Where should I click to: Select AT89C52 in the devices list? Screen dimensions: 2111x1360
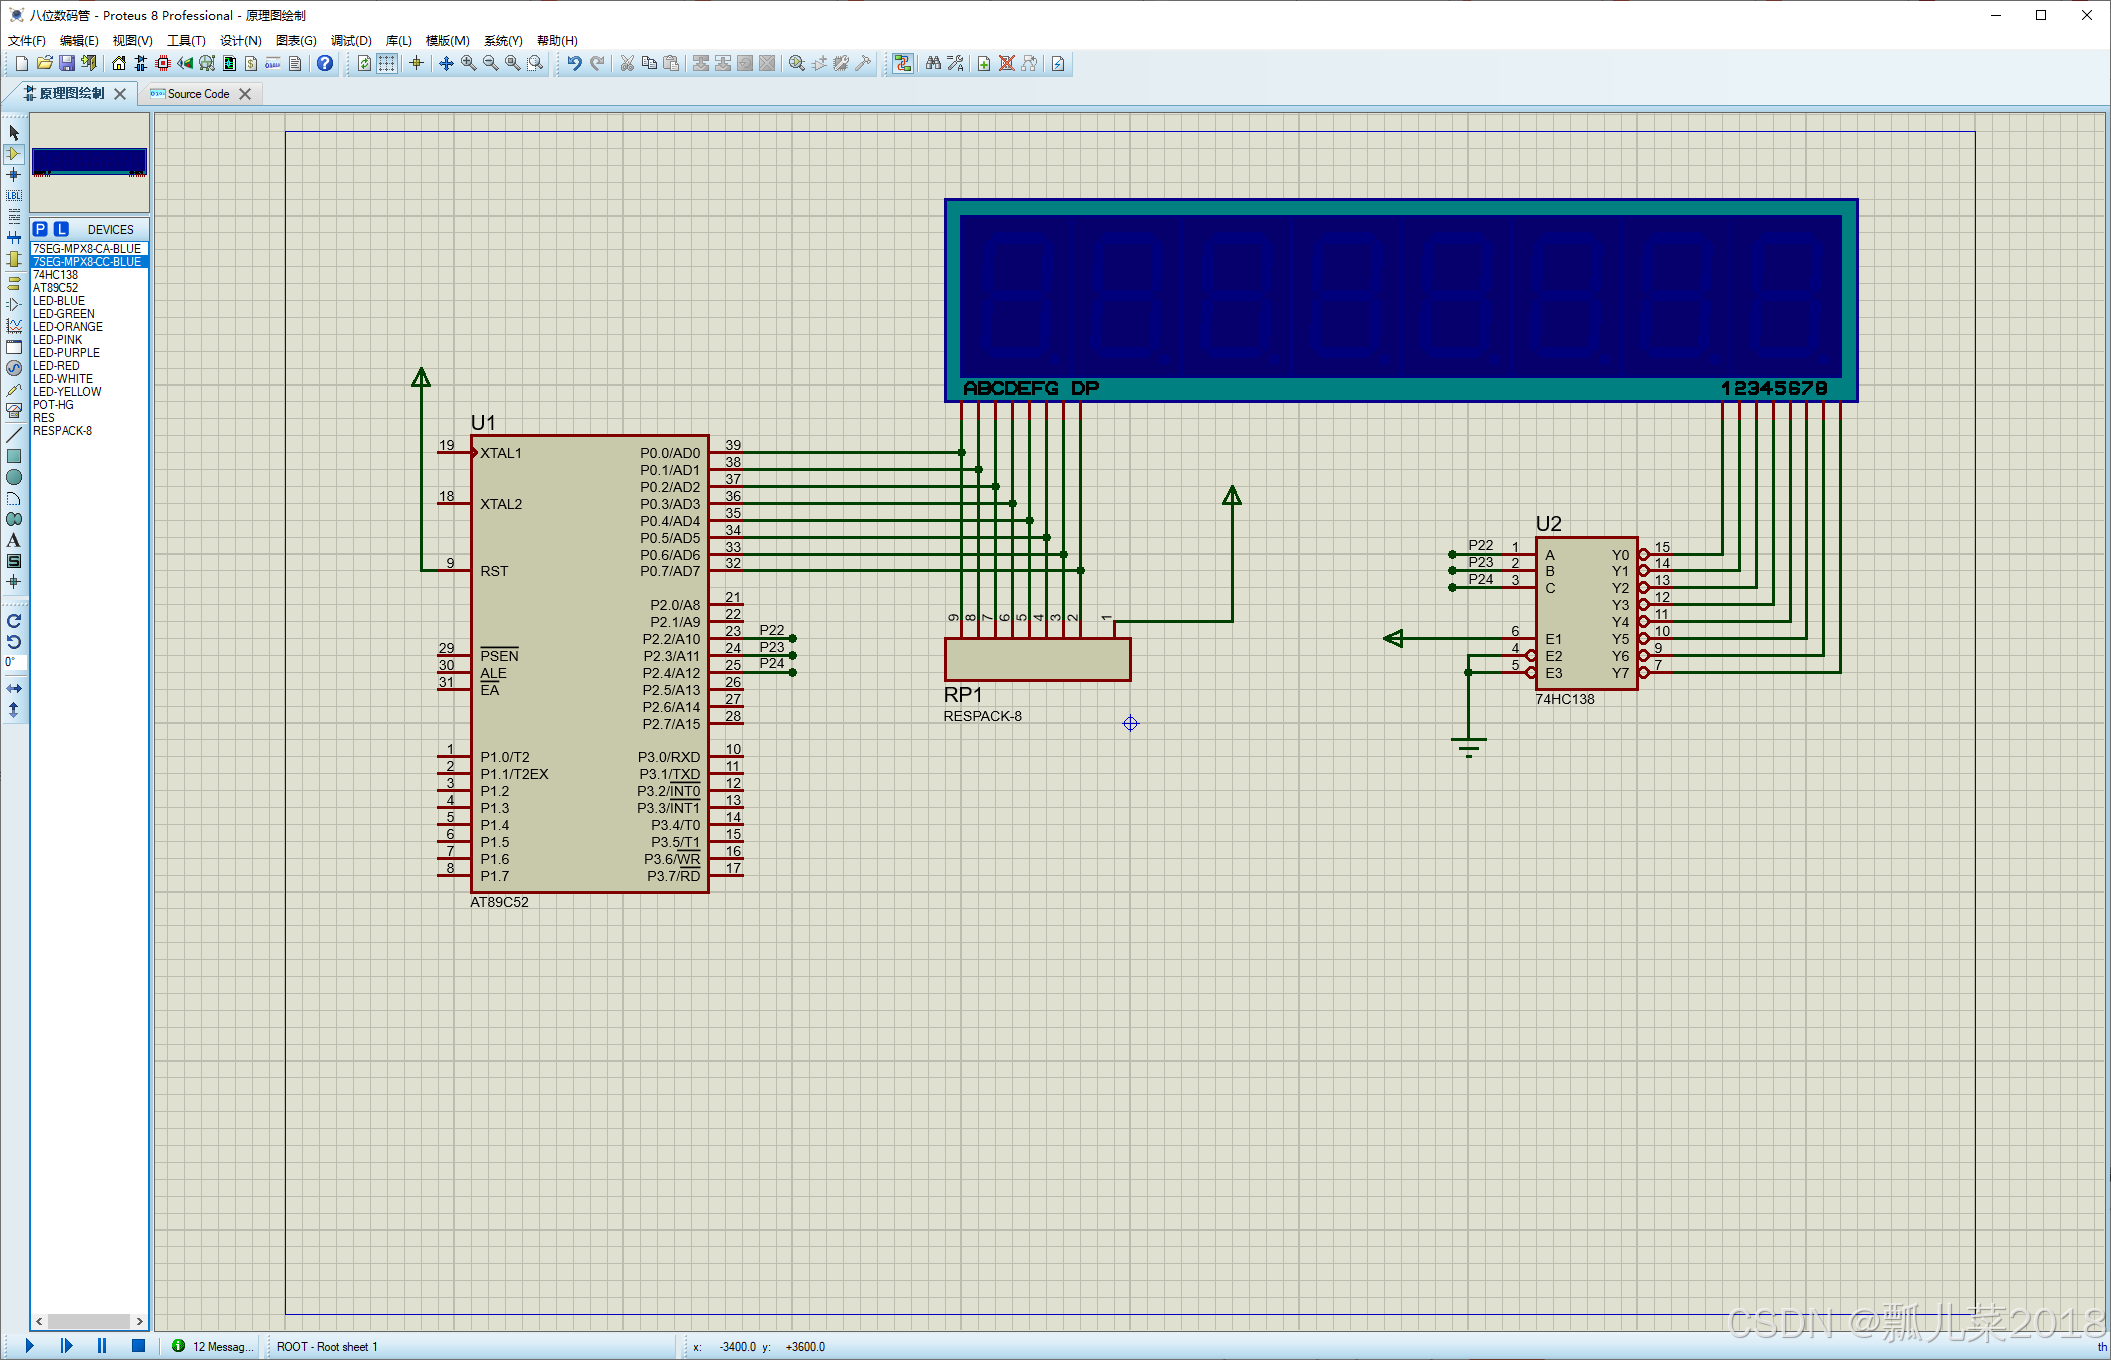(x=56, y=288)
